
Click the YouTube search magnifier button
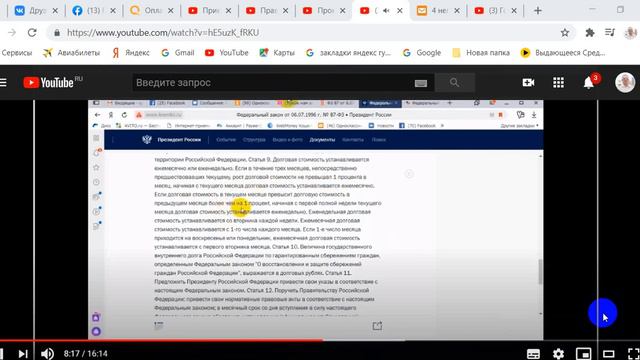point(455,82)
